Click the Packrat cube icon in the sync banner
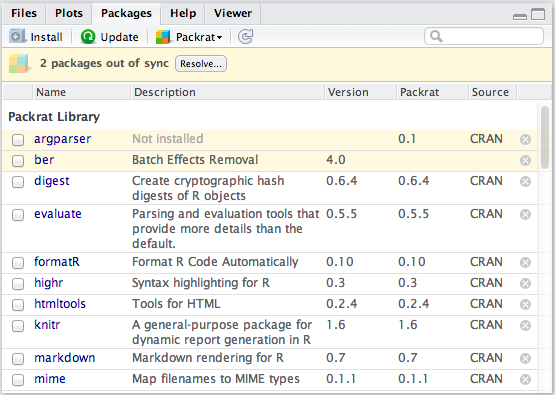Screen dimensions: 555x395 (x=19, y=64)
